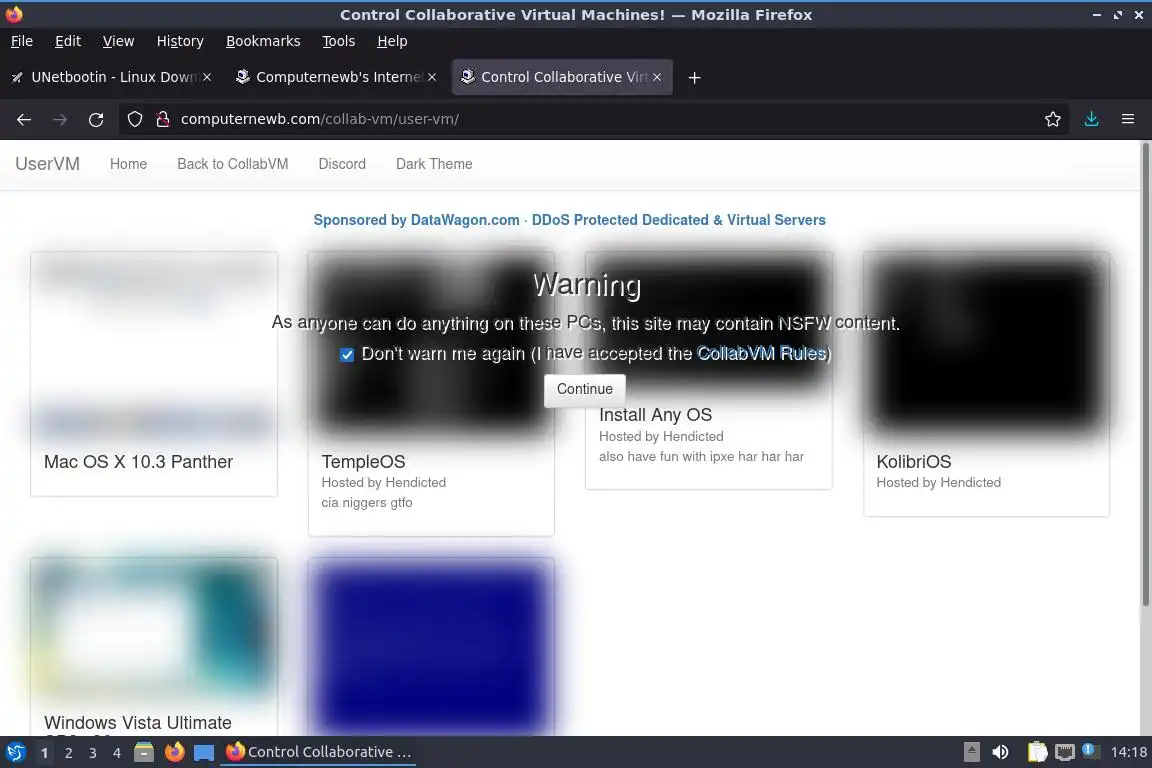Go to Home in the navbar
The height and width of the screenshot is (768, 1152).
click(129, 164)
